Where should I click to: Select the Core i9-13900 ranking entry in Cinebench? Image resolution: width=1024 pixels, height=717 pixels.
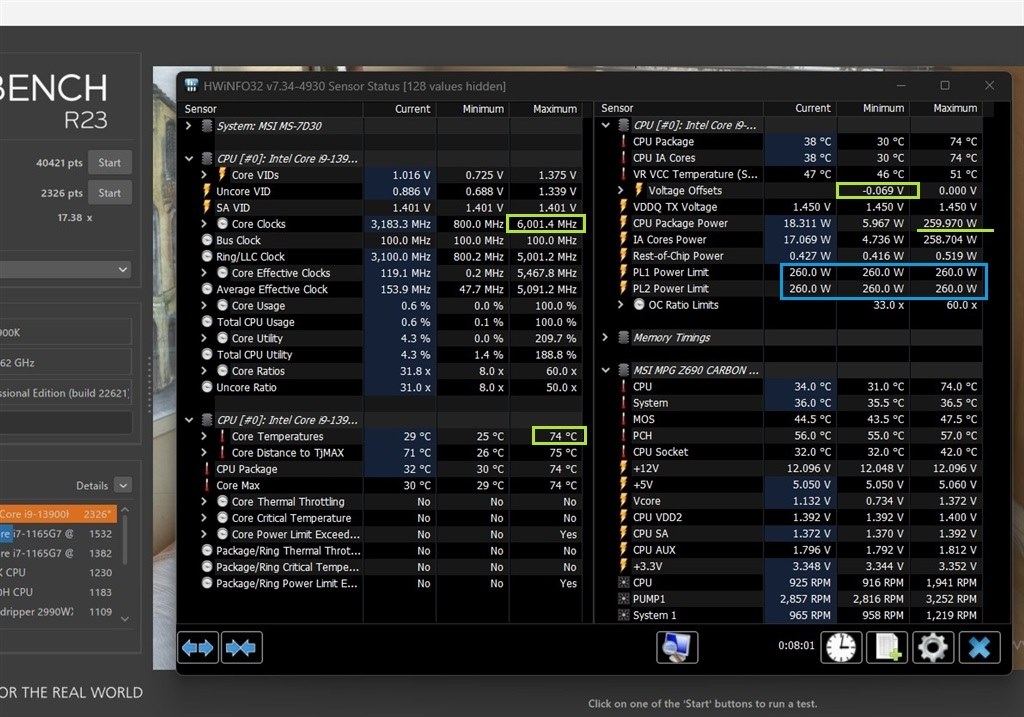(58, 514)
